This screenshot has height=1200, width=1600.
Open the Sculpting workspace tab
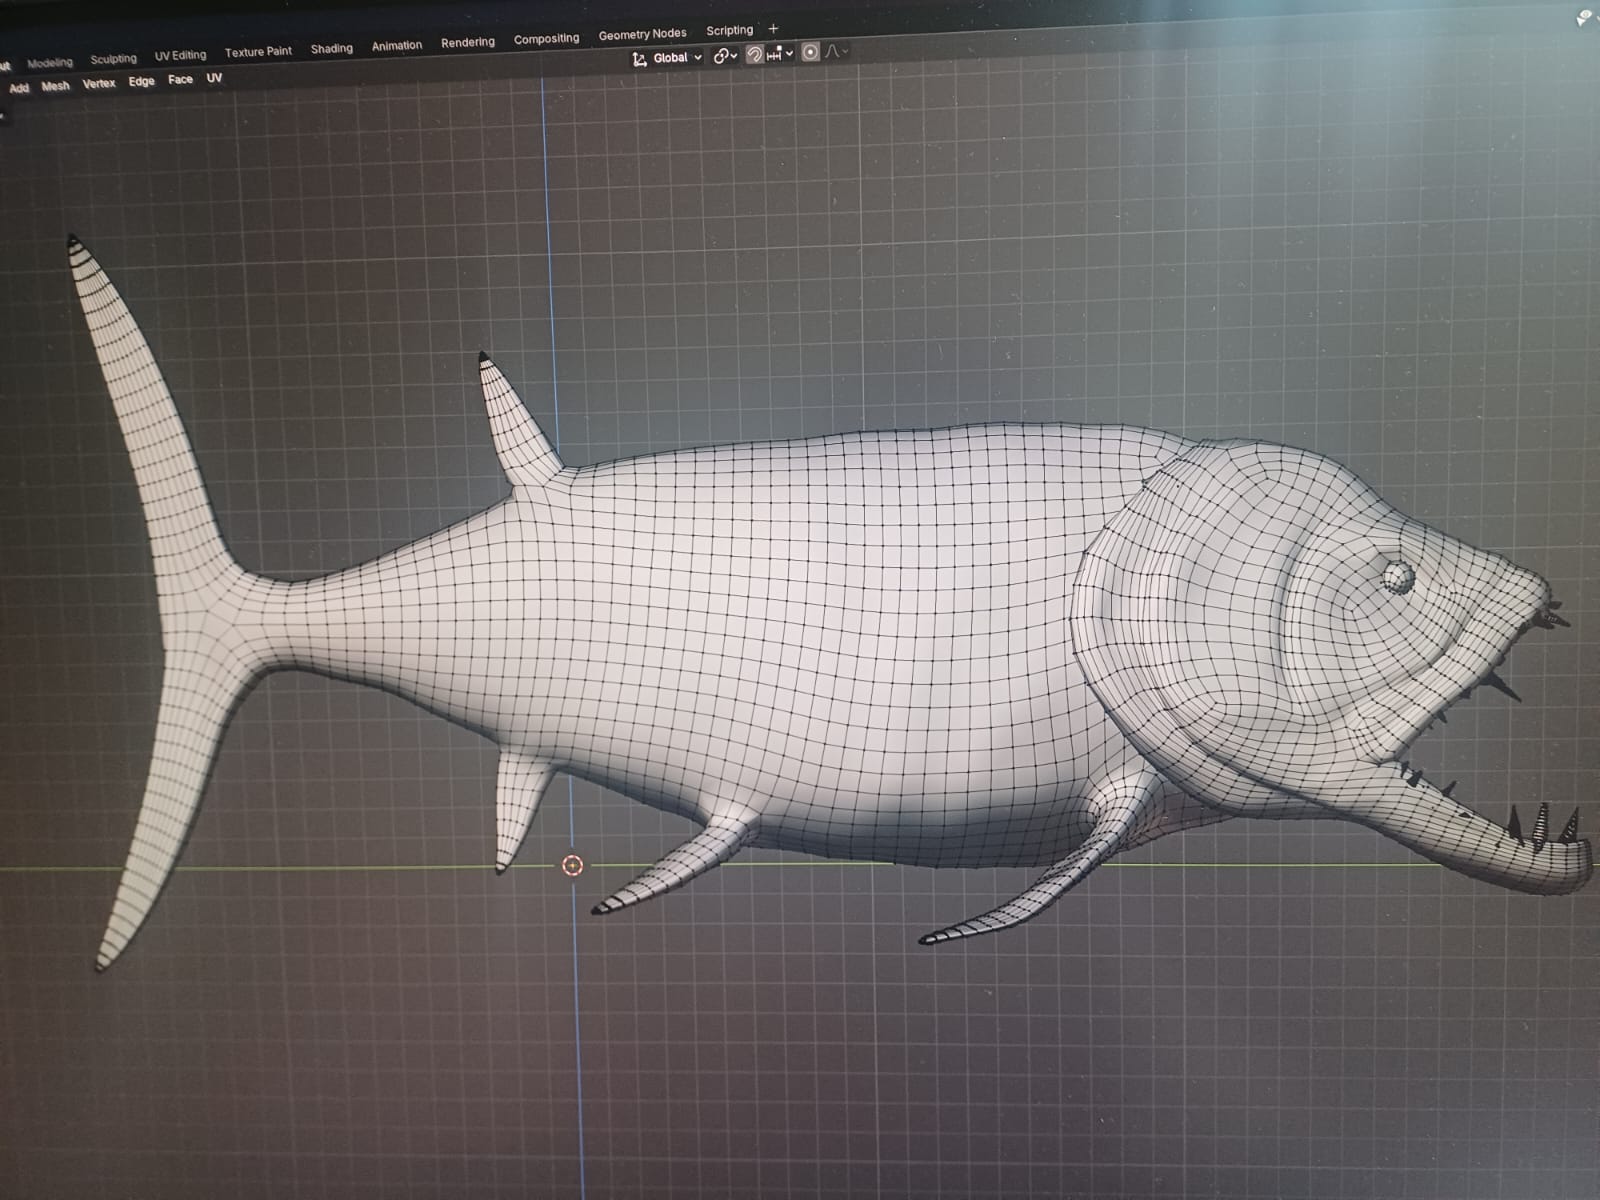[x=113, y=59]
